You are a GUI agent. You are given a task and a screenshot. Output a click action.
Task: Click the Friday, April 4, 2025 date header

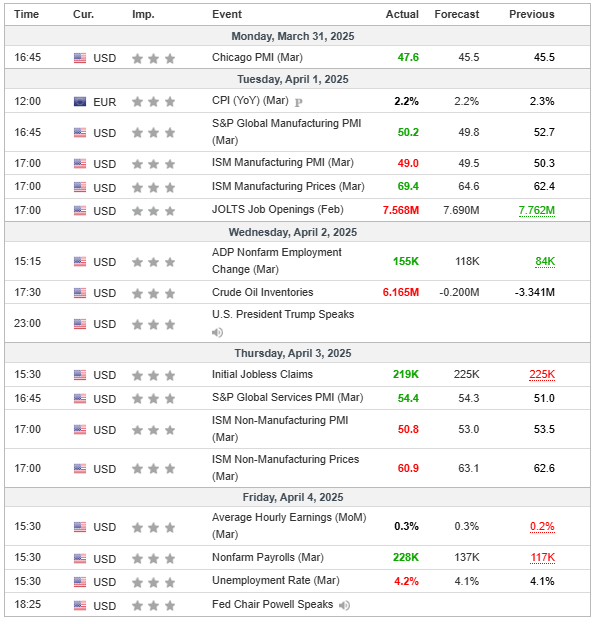point(293,497)
